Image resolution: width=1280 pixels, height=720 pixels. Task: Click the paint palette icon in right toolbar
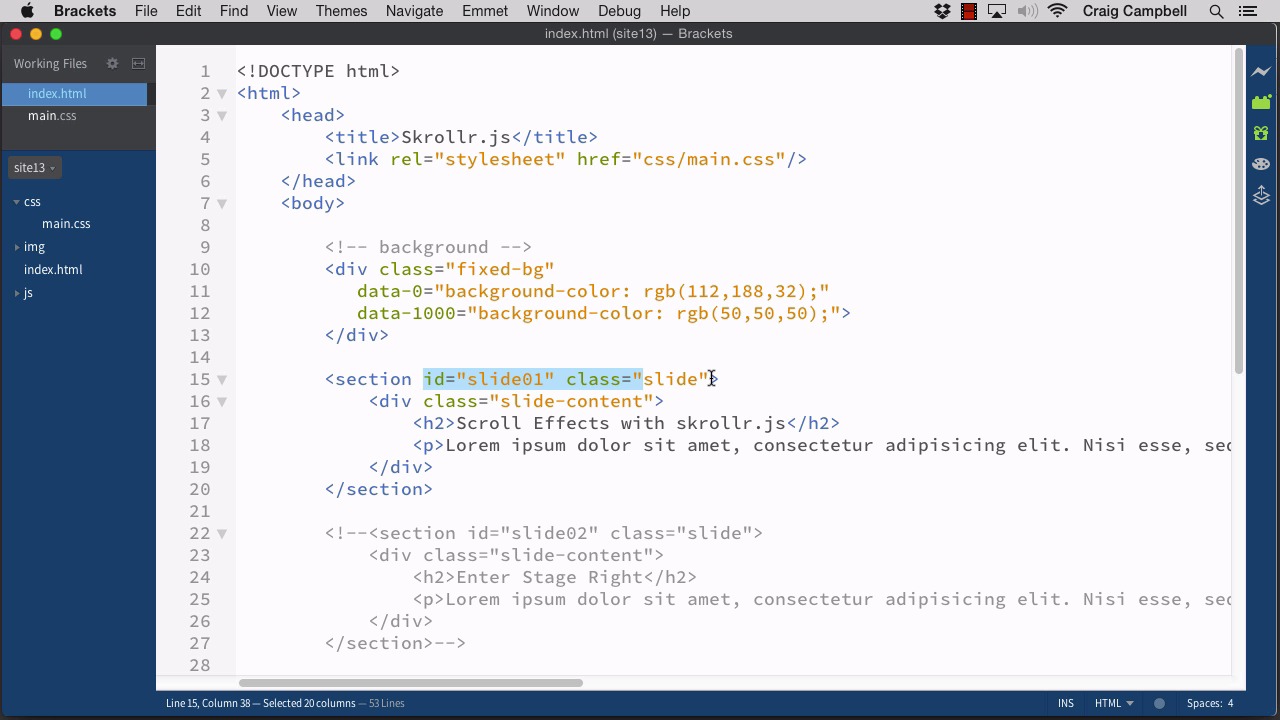click(1261, 164)
